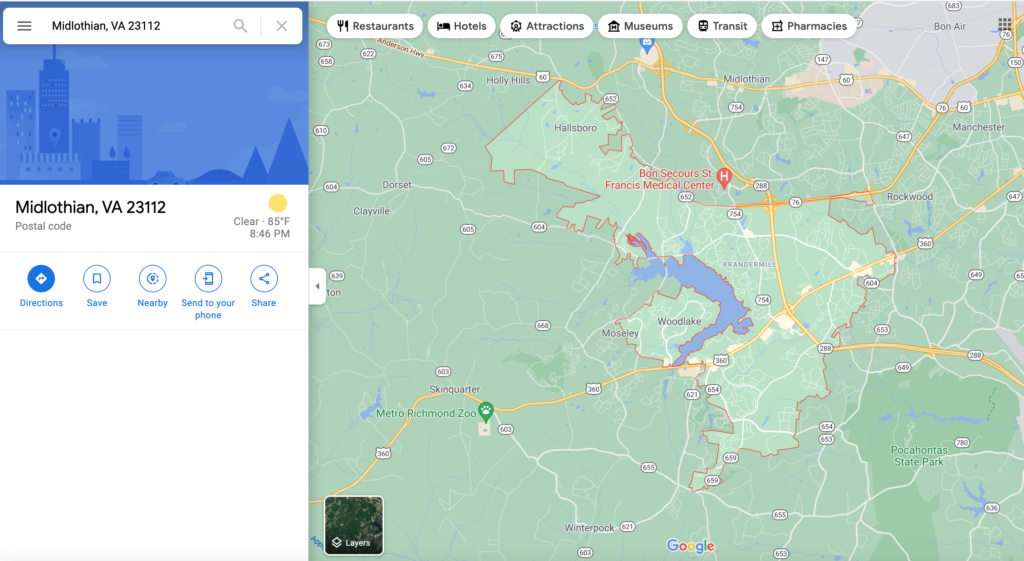The image size is (1024, 561).
Task: Select the Hotels filter chip
Action: [x=462, y=26]
